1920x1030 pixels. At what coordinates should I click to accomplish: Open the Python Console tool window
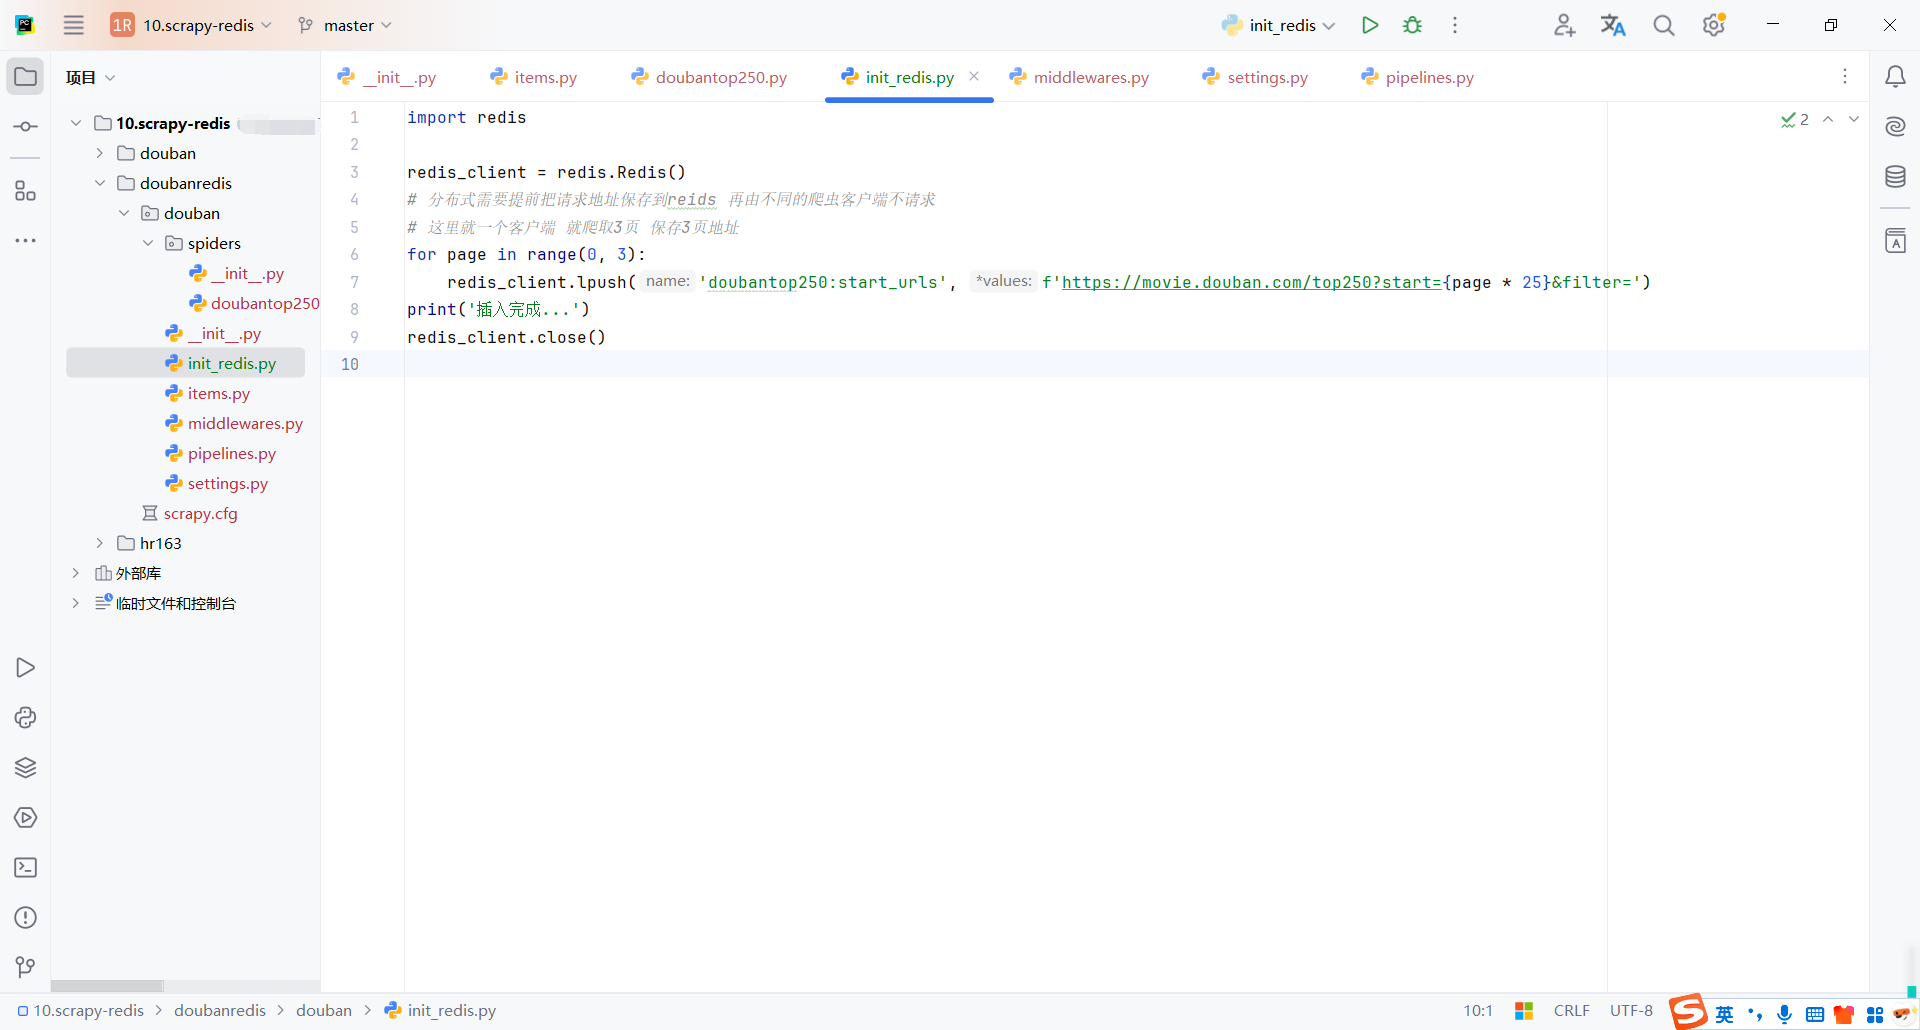click(26, 718)
